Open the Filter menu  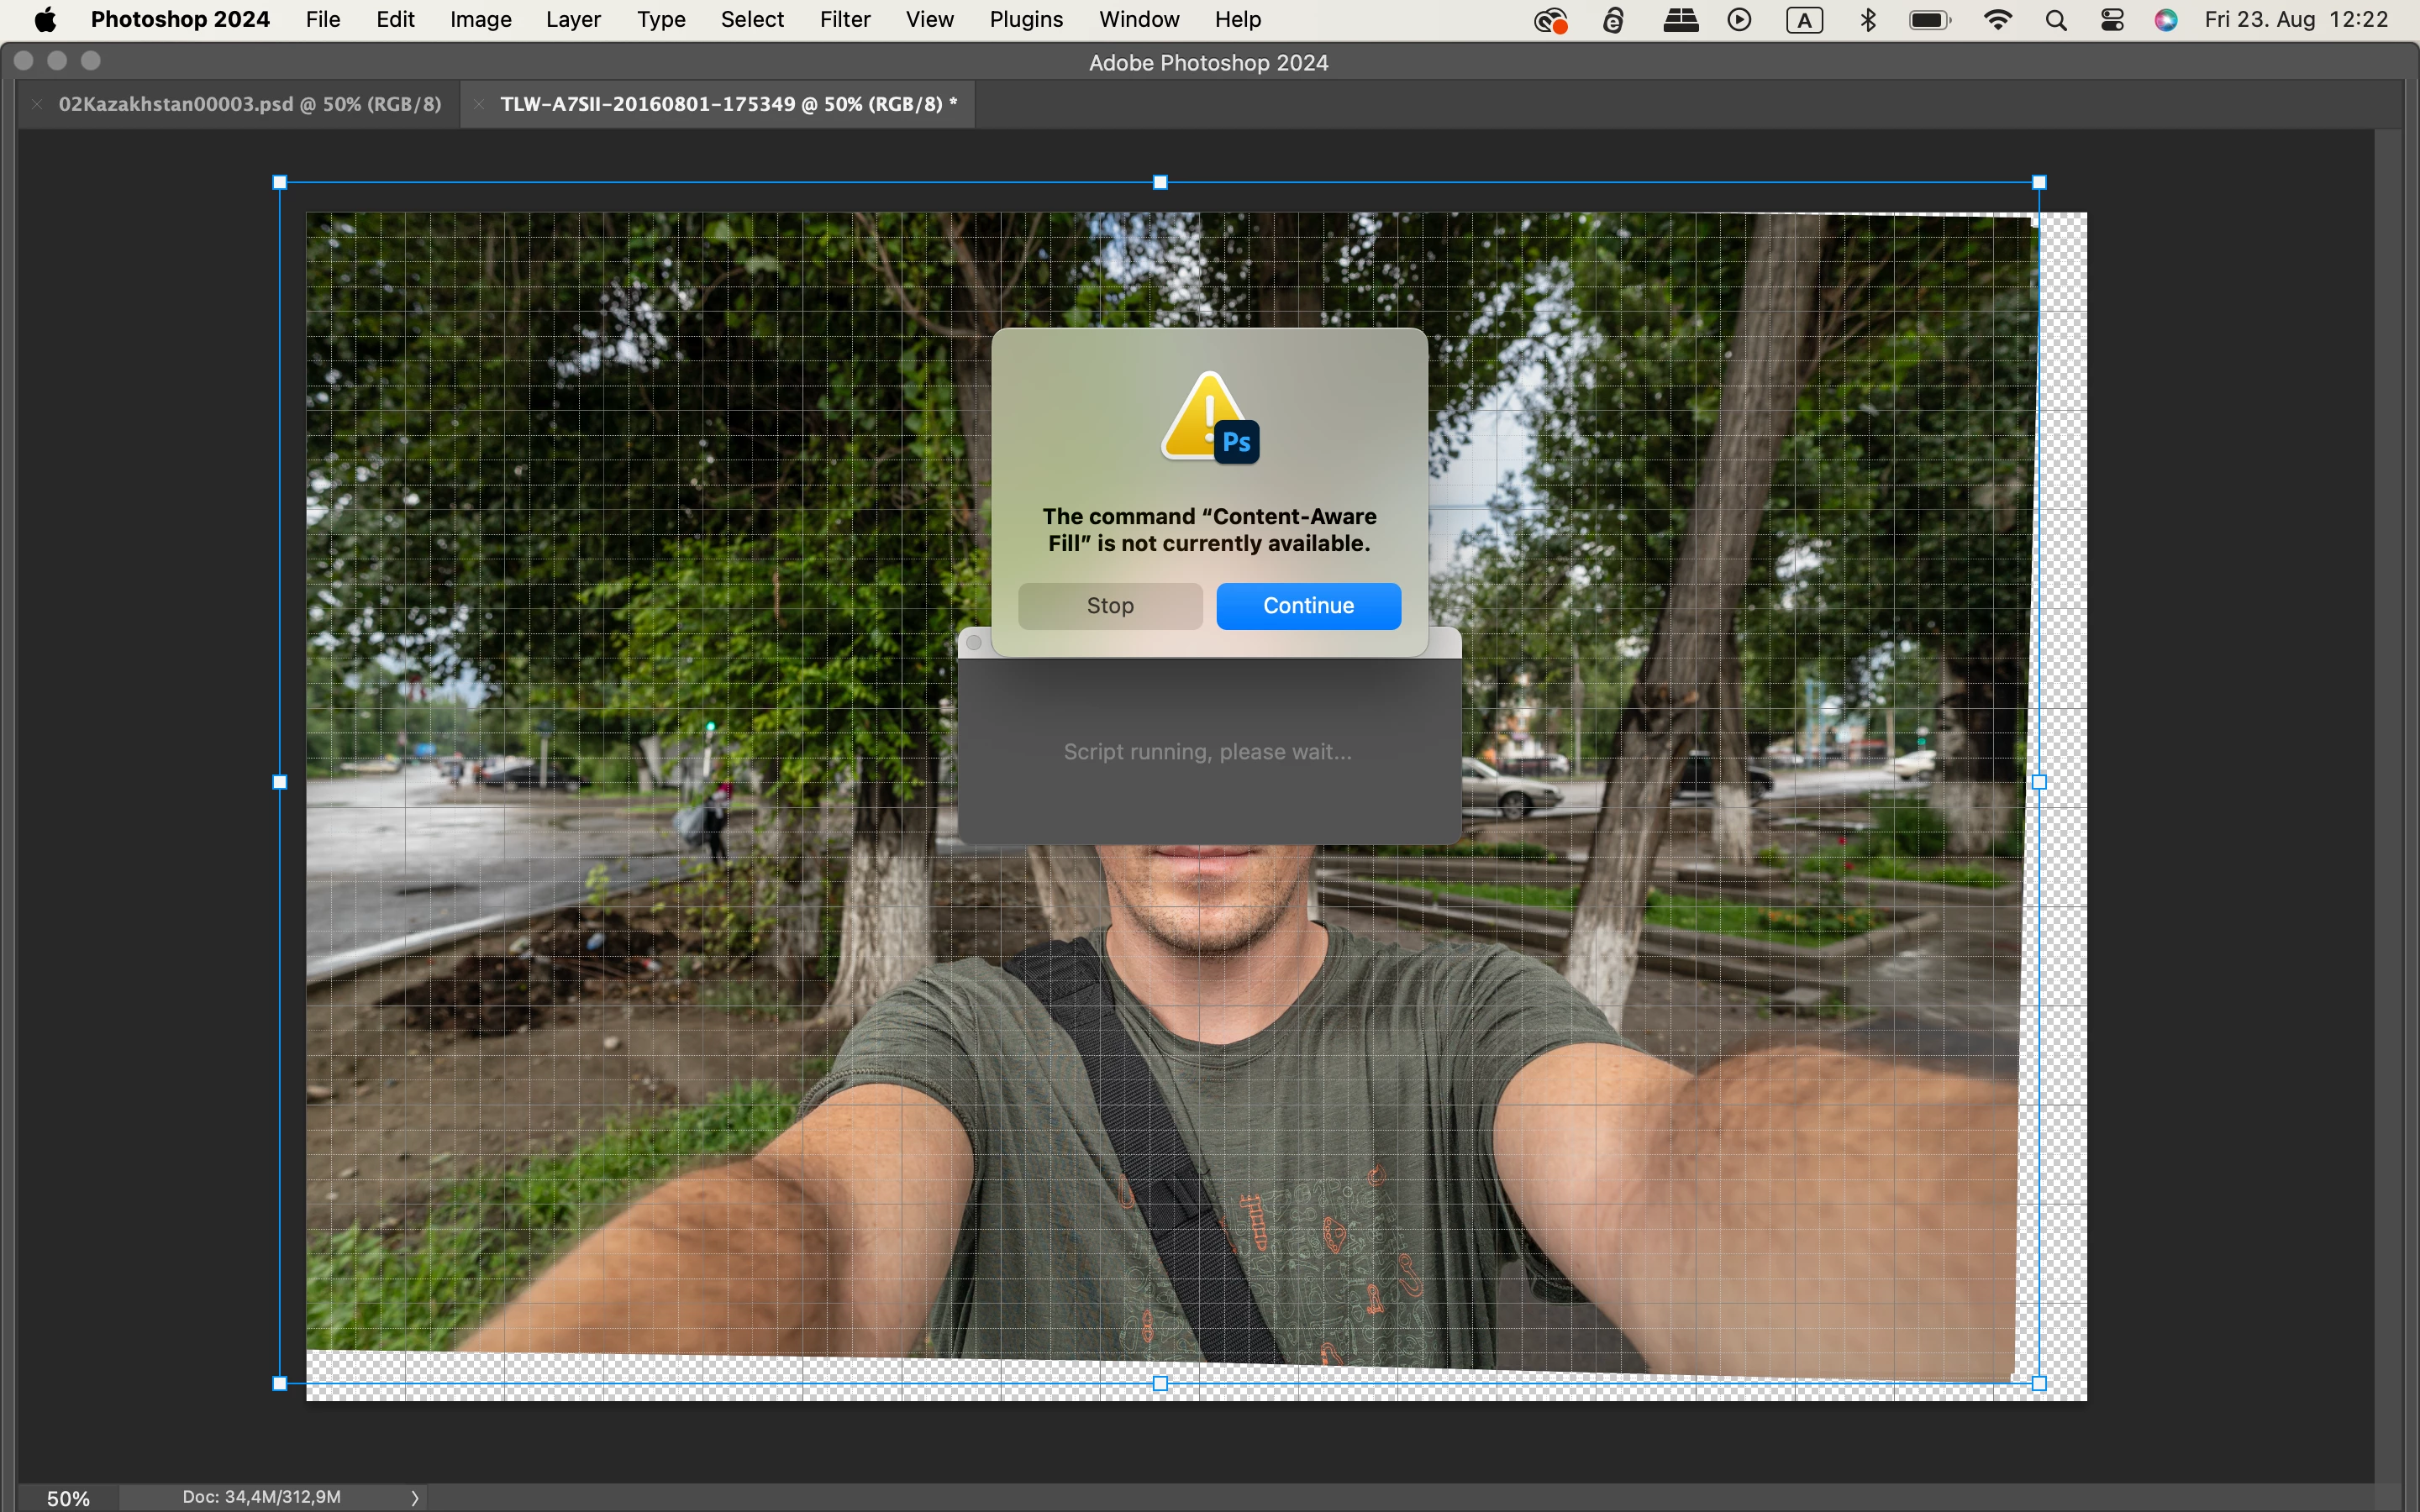(x=844, y=19)
